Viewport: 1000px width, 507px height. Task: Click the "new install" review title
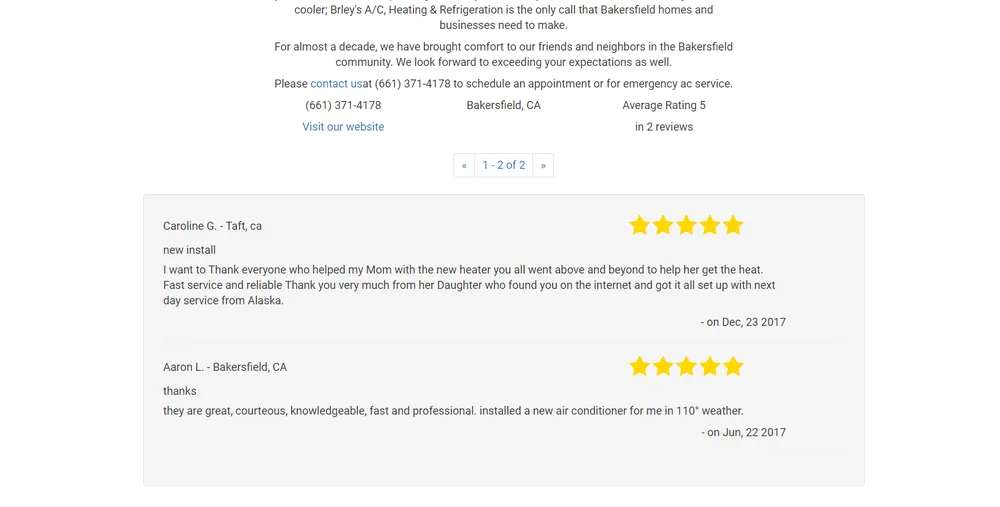point(189,250)
